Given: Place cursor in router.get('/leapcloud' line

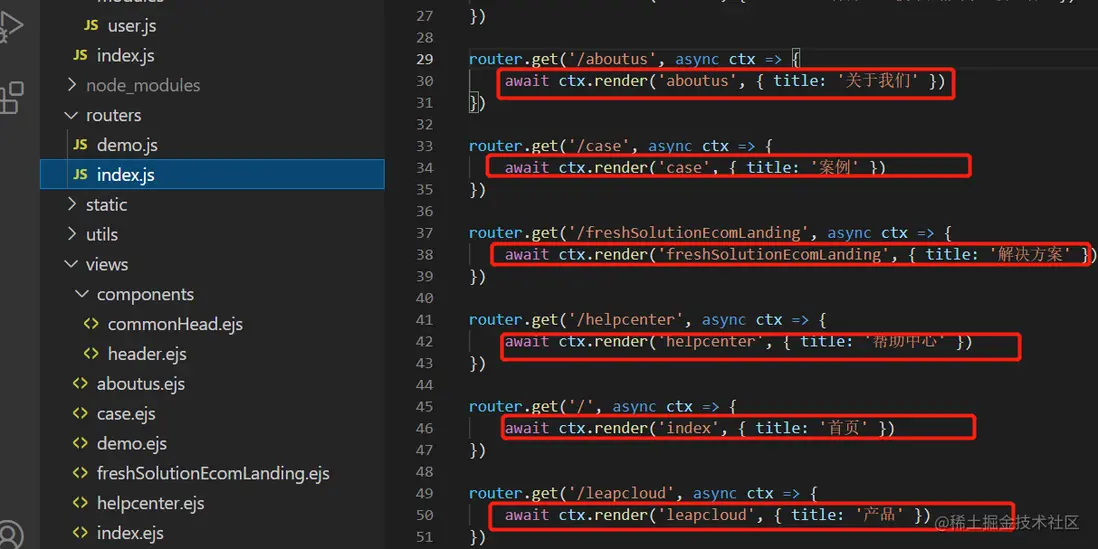Looking at the screenshot, I should click(x=643, y=493).
